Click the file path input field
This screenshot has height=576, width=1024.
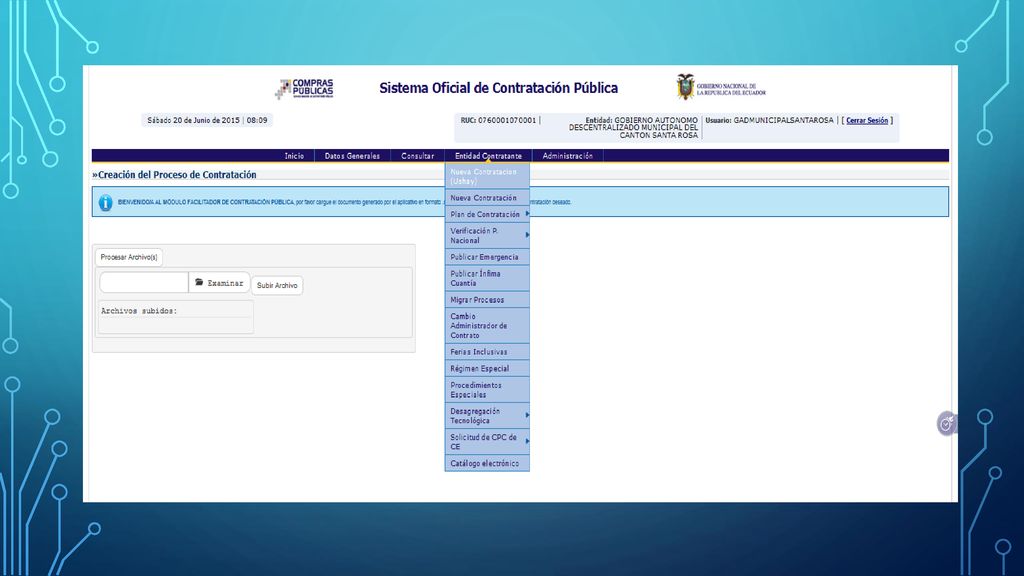(144, 283)
